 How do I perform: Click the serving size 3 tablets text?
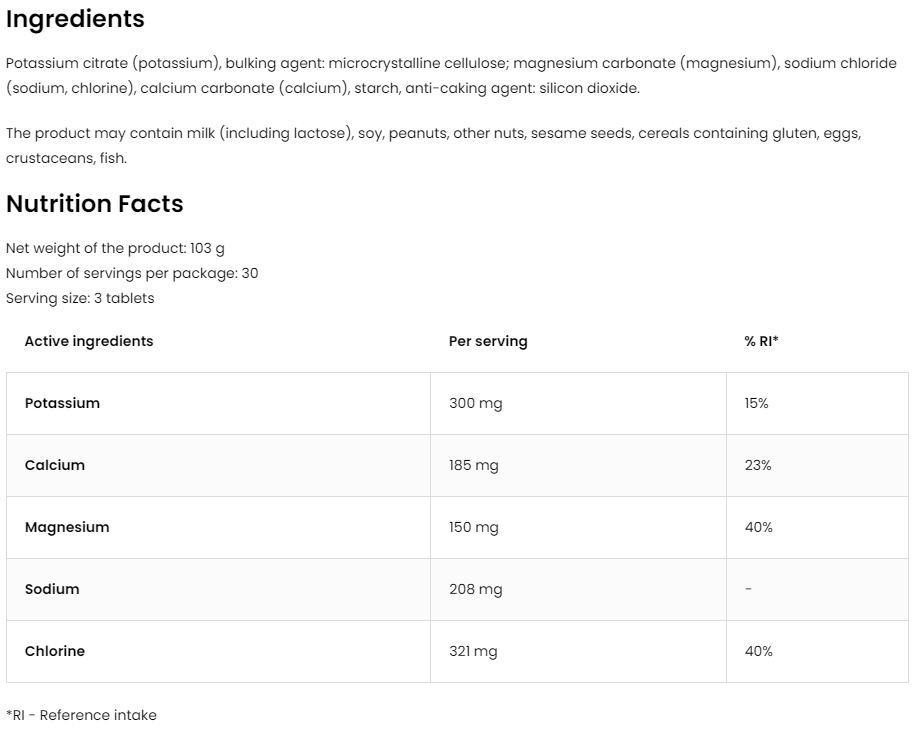pyautogui.click(x=80, y=298)
